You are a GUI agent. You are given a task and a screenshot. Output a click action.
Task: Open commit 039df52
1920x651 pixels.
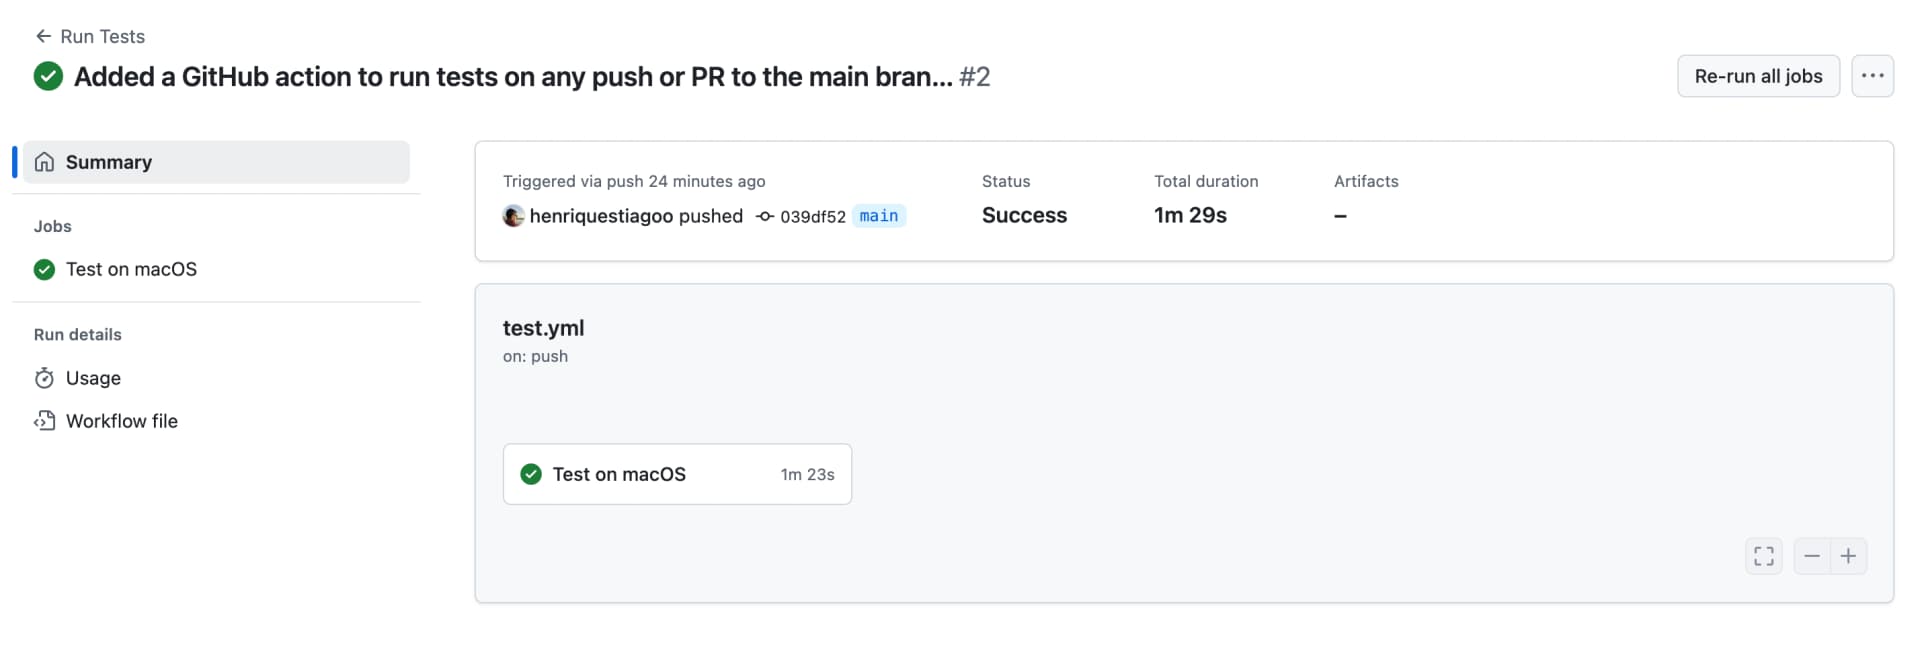tap(812, 216)
